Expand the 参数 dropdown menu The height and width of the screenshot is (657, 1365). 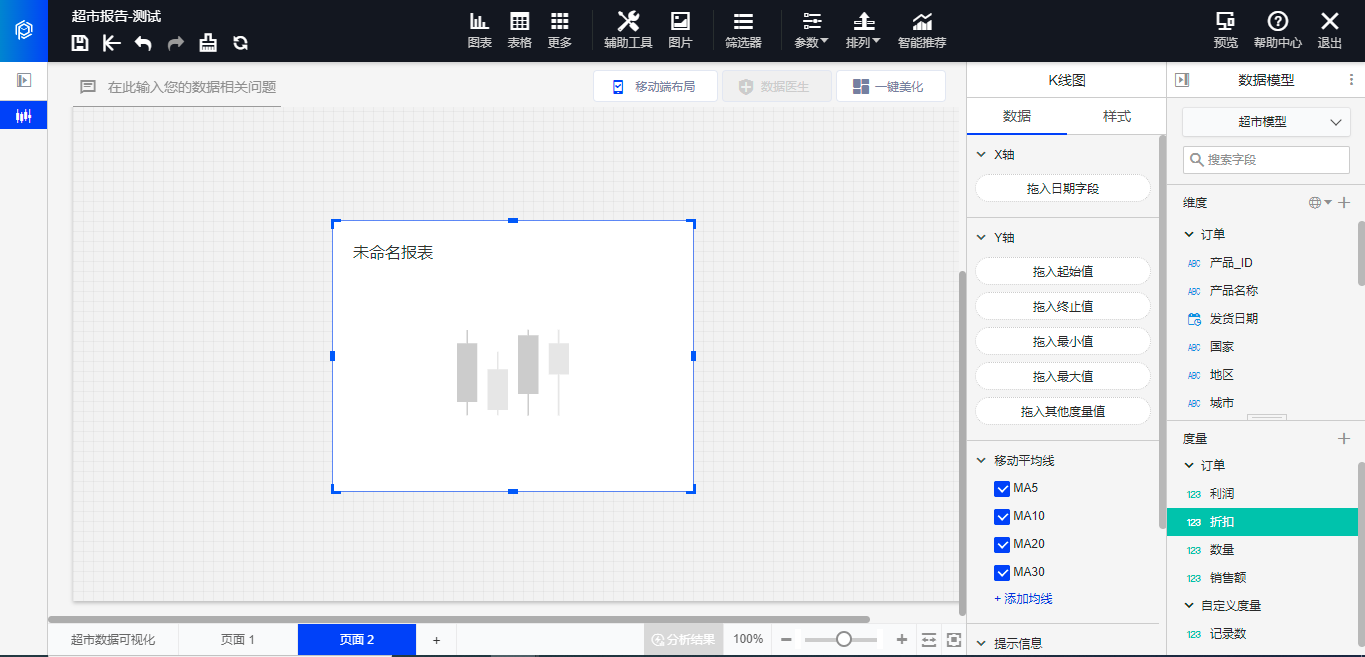pyautogui.click(x=811, y=30)
